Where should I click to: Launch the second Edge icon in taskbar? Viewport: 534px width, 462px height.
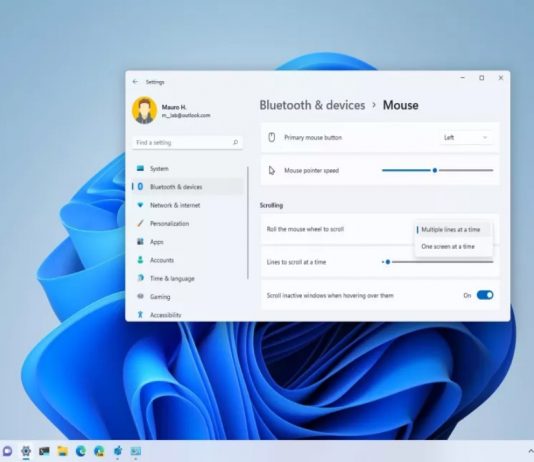pyautogui.click(x=99, y=451)
